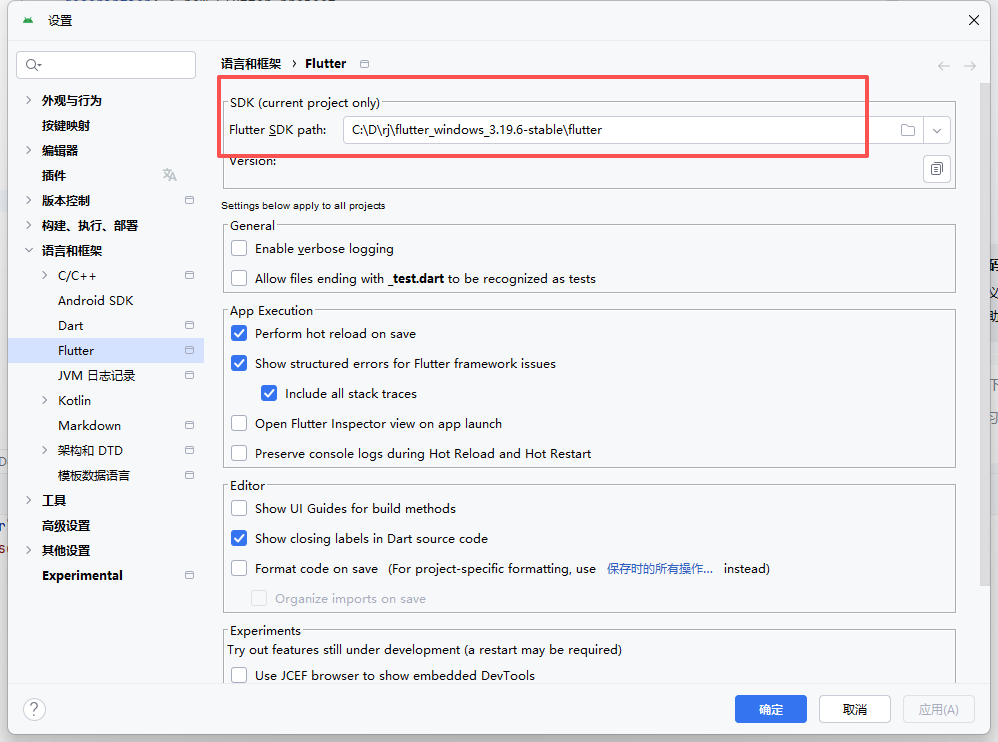
Task: Expand 架构和 DTD subtree
Action: tap(45, 450)
